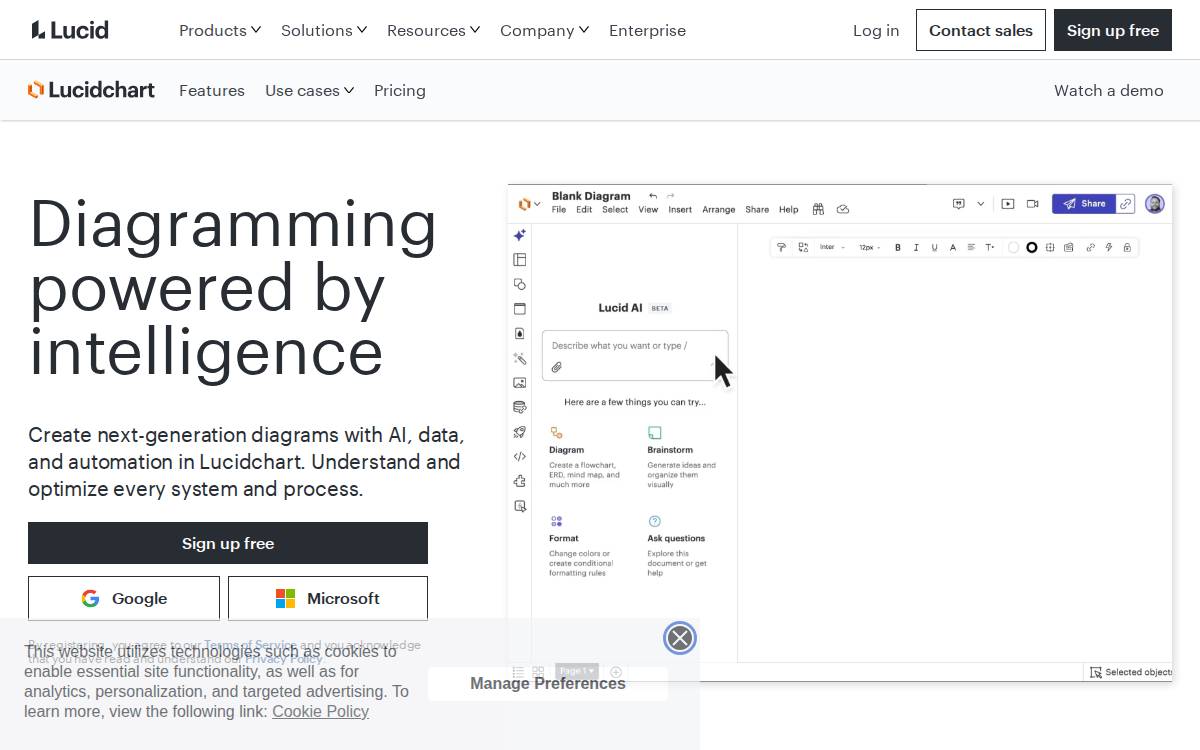Open the code brackets icon in sidebar
The height and width of the screenshot is (750, 1200).
(520, 457)
